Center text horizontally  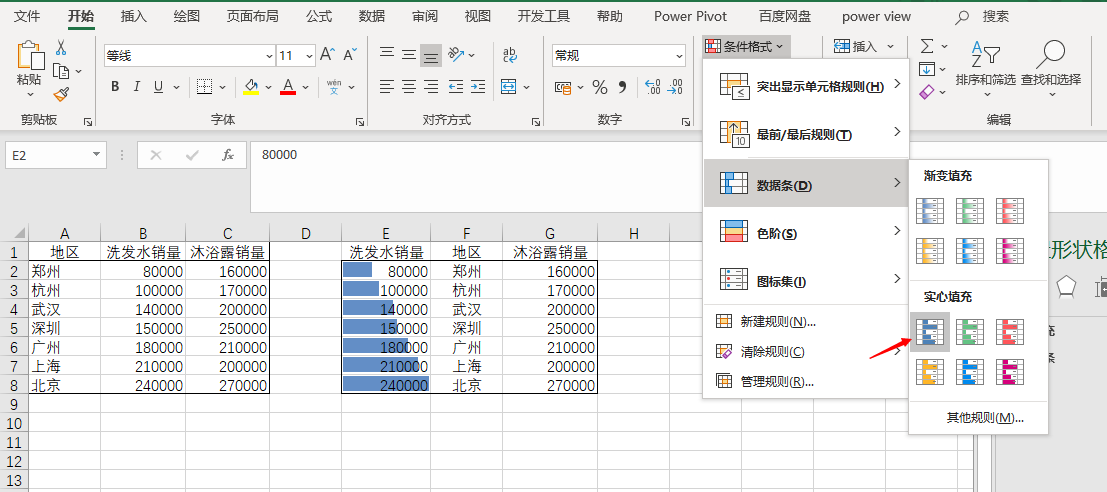point(409,87)
